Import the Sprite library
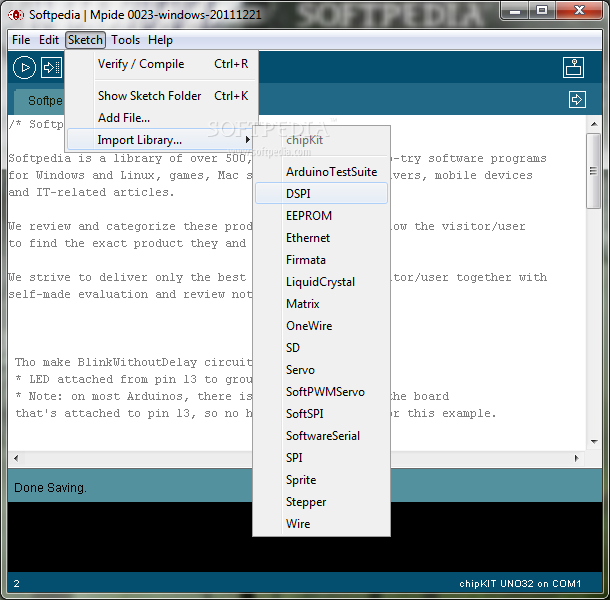The image size is (610, 600). tap(321, 480)
